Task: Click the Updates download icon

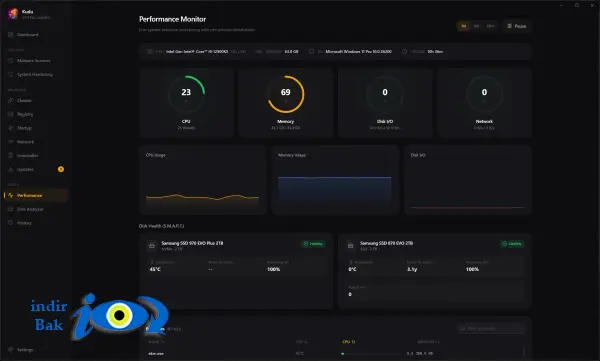Action: (x=11, y=169)
